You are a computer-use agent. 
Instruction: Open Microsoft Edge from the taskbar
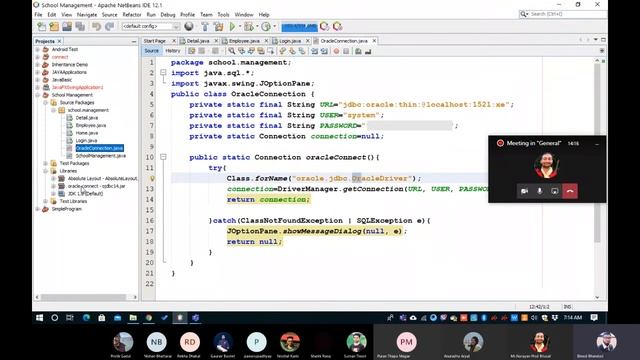tap(87, 318)
